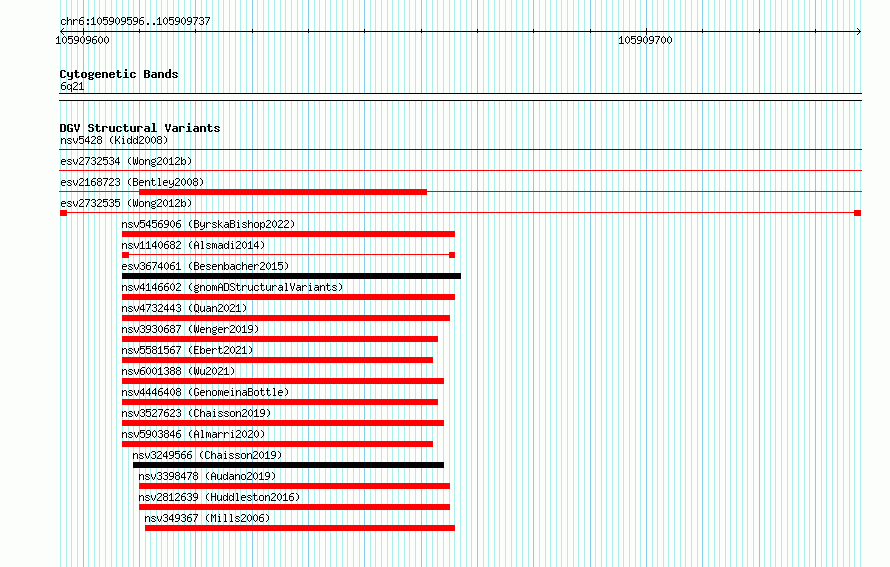Click the nsv3249566 (Chaisson2019) label

pyautogui.click(x=207, y=455)
